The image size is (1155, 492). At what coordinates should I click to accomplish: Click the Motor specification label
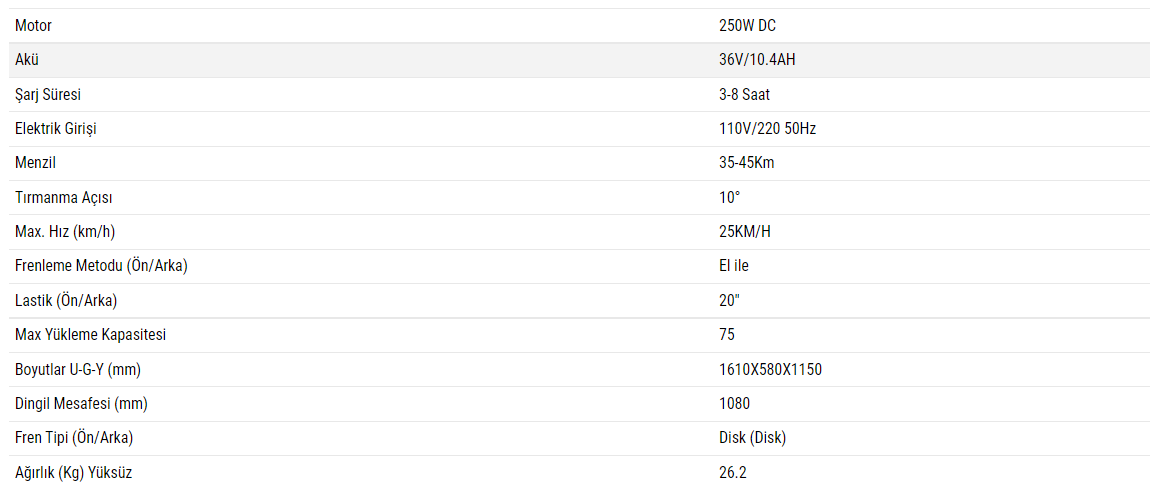(33, 26)
